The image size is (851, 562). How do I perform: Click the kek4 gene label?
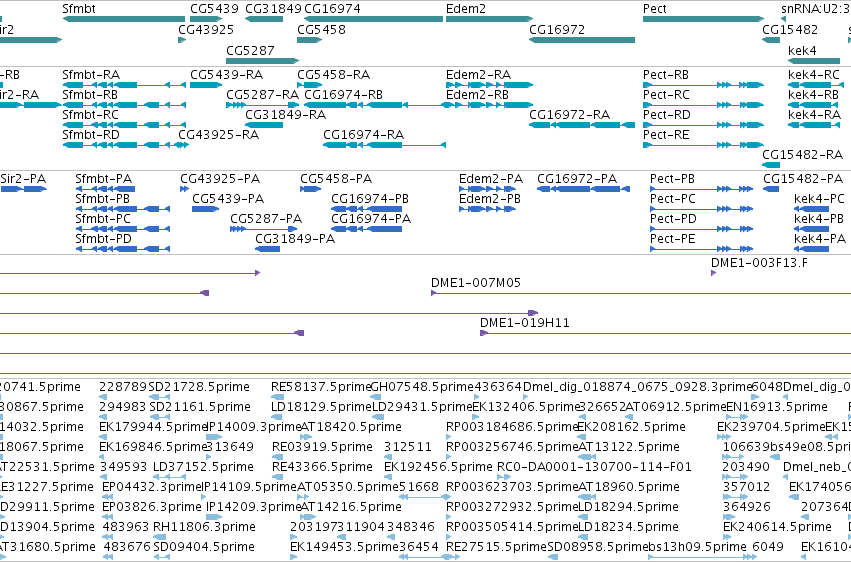[802, 50]
